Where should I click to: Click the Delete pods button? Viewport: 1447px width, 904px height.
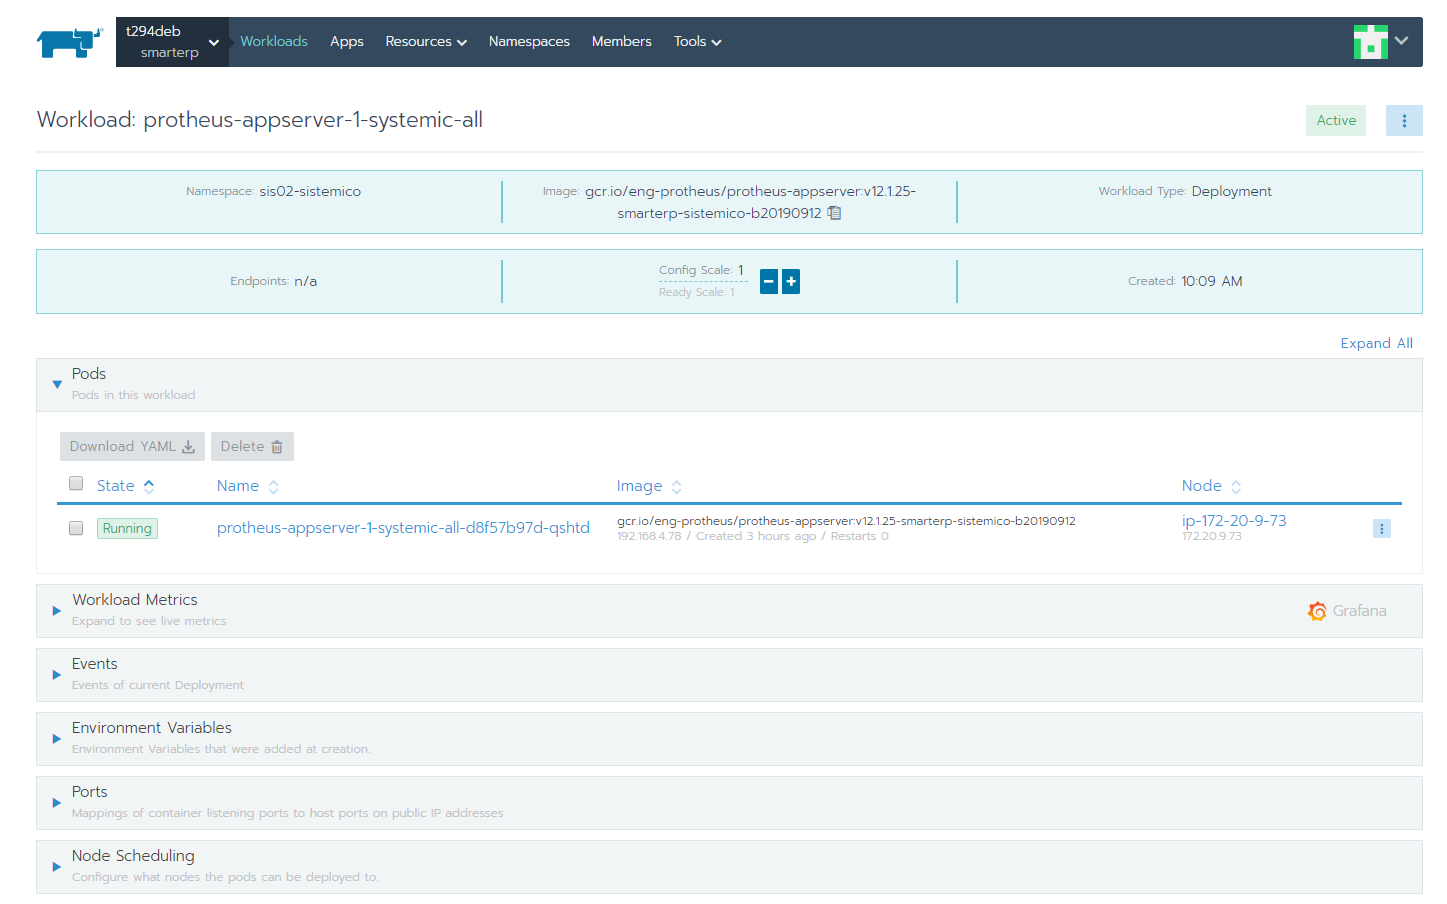tap(252, 446)
